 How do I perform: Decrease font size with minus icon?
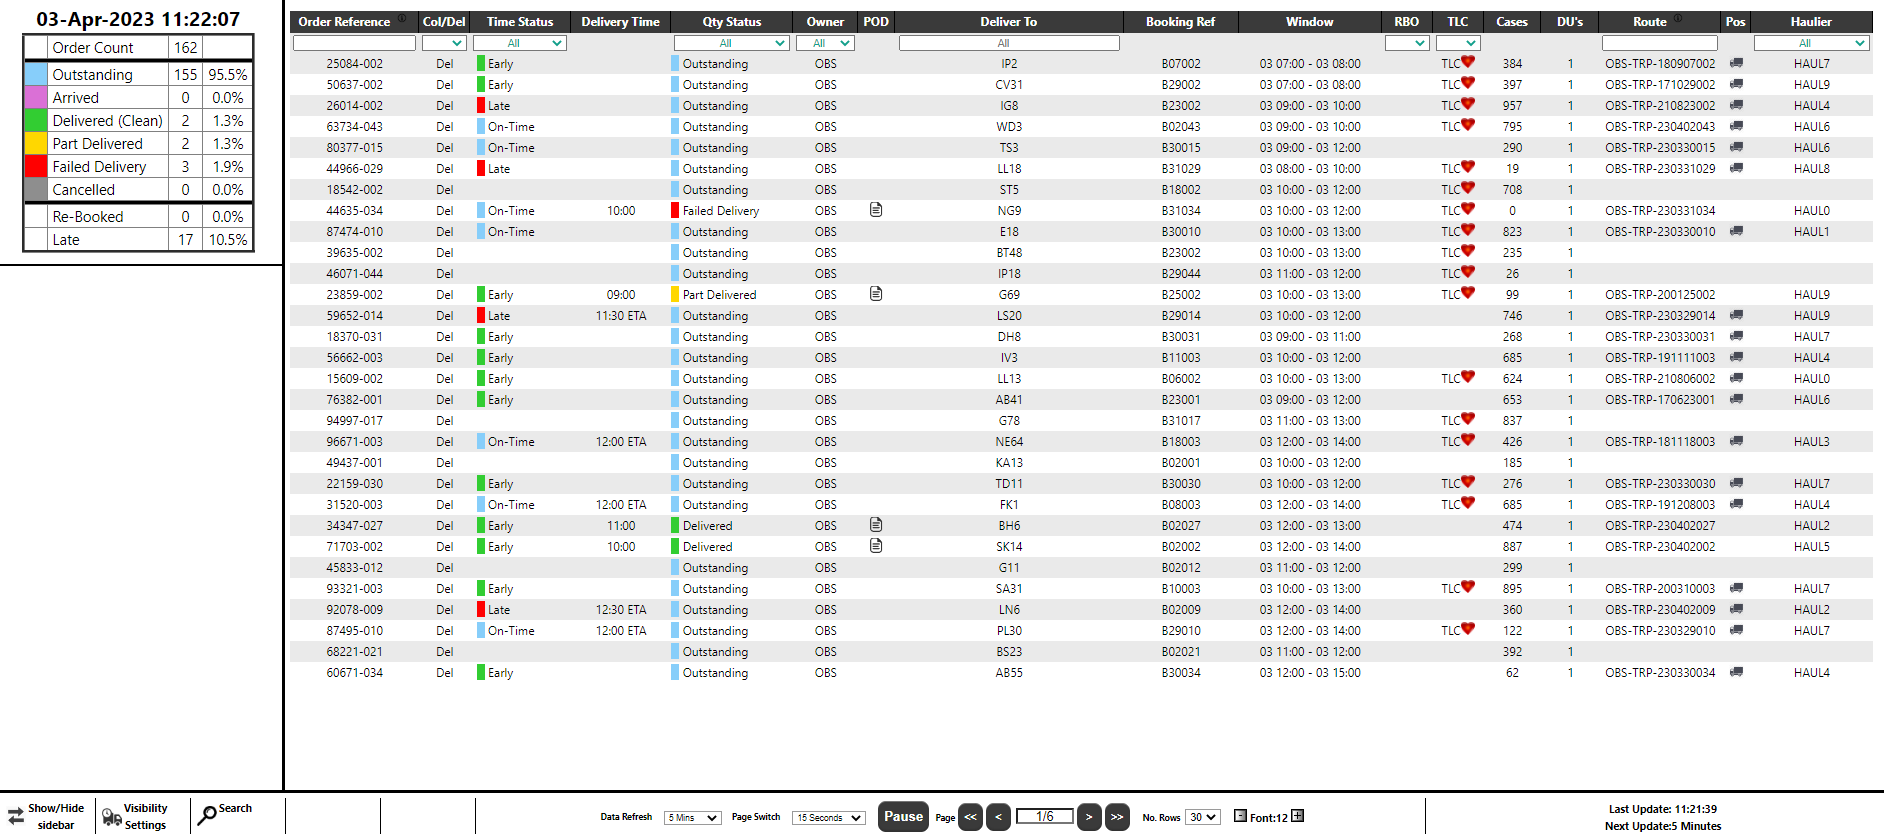pos(1240,816)
